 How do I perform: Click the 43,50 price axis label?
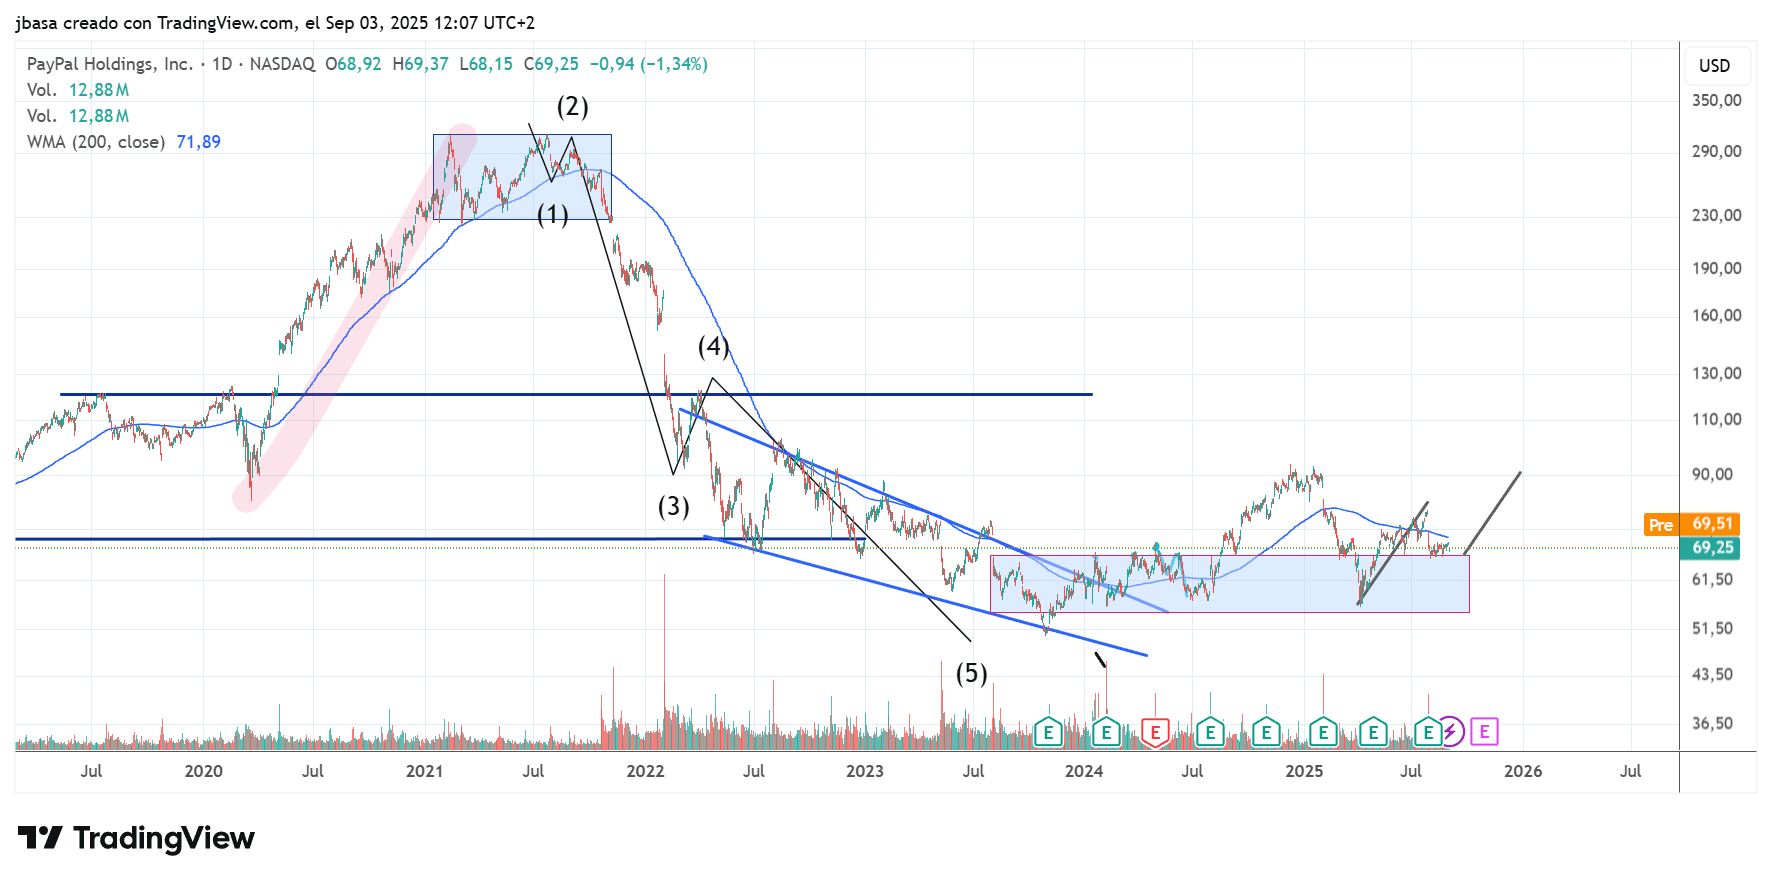pos(1712,674)
